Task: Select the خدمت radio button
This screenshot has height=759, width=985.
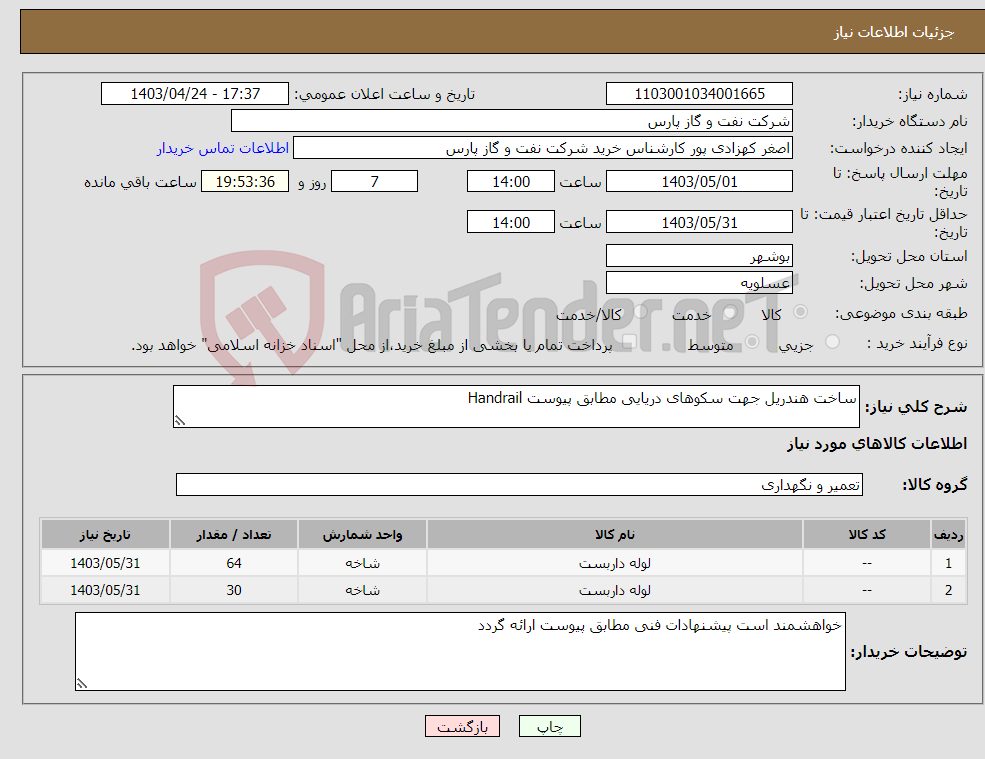Action: click(729, 312)
